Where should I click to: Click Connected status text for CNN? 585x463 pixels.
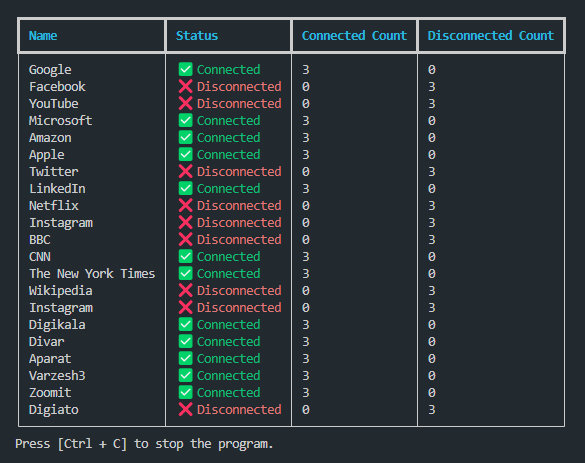228,257
